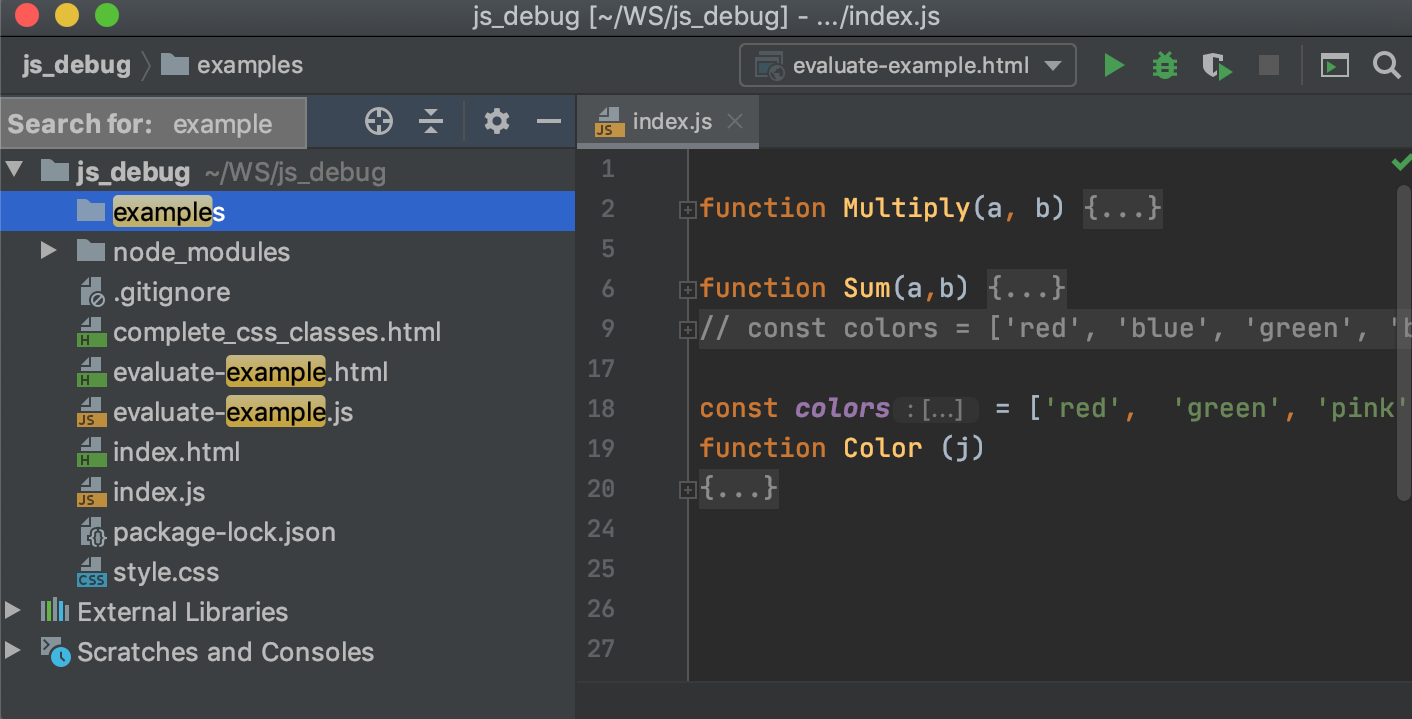The image size is (1412, 719).
Task: Run with coverage using the shield icon
Action: (x=1216, y=66)
